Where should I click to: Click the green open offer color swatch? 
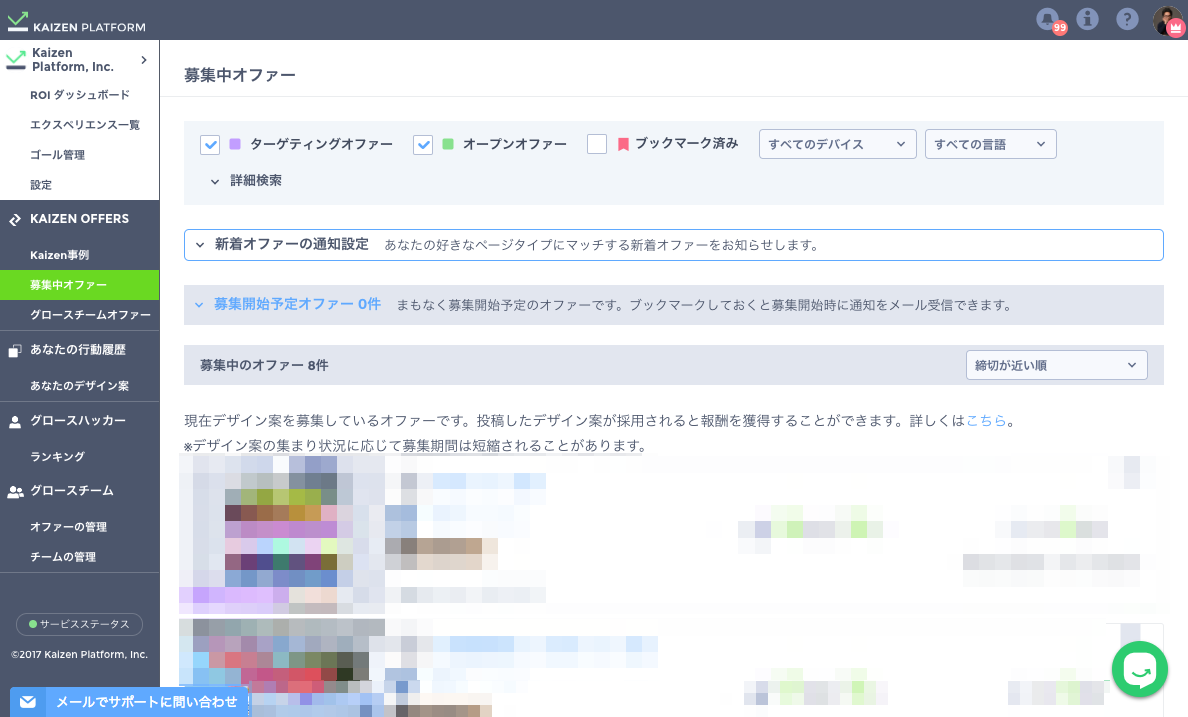[x=448, y=144]
